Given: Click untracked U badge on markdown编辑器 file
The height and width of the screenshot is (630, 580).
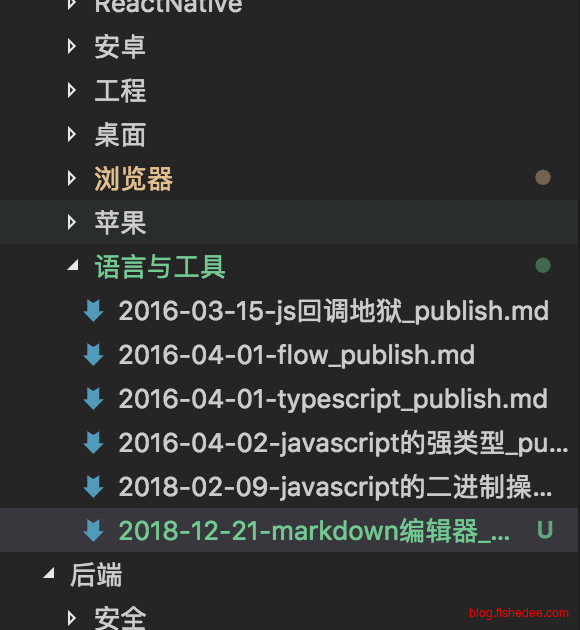Looking at the screenshot, I should [x=545, y=530].
